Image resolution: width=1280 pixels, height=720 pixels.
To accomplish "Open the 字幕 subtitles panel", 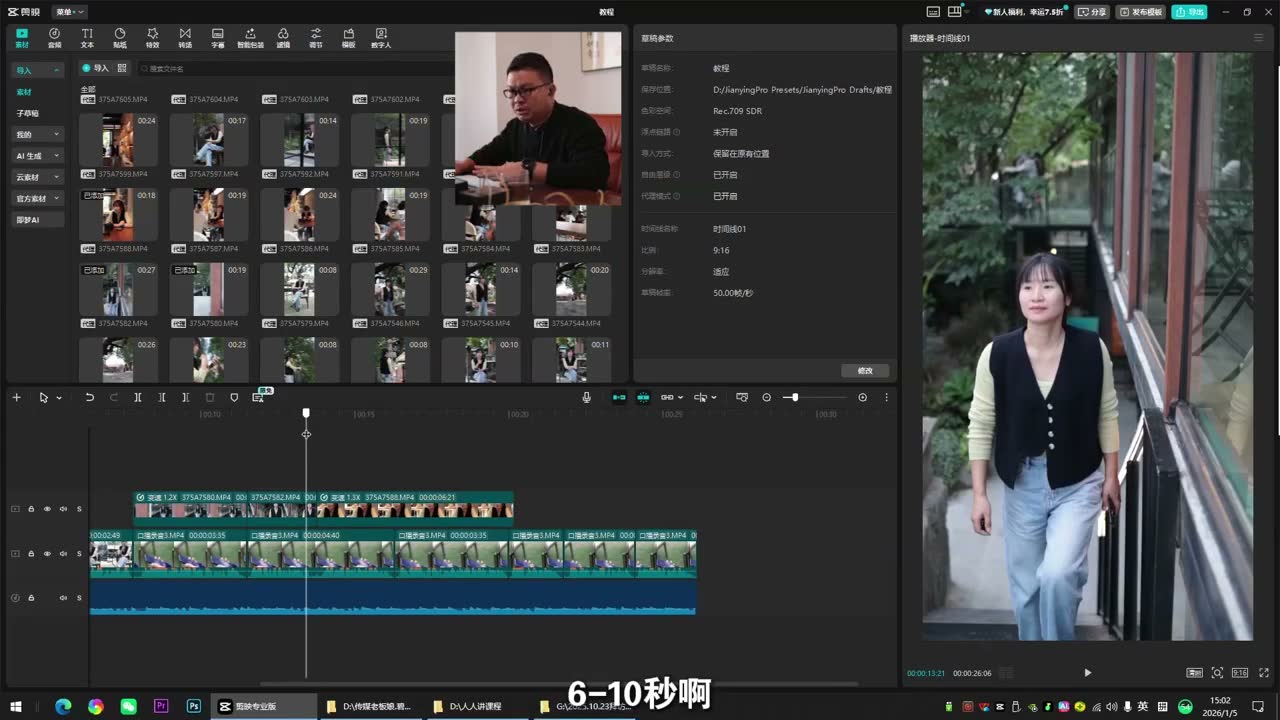I will (217, 38).
